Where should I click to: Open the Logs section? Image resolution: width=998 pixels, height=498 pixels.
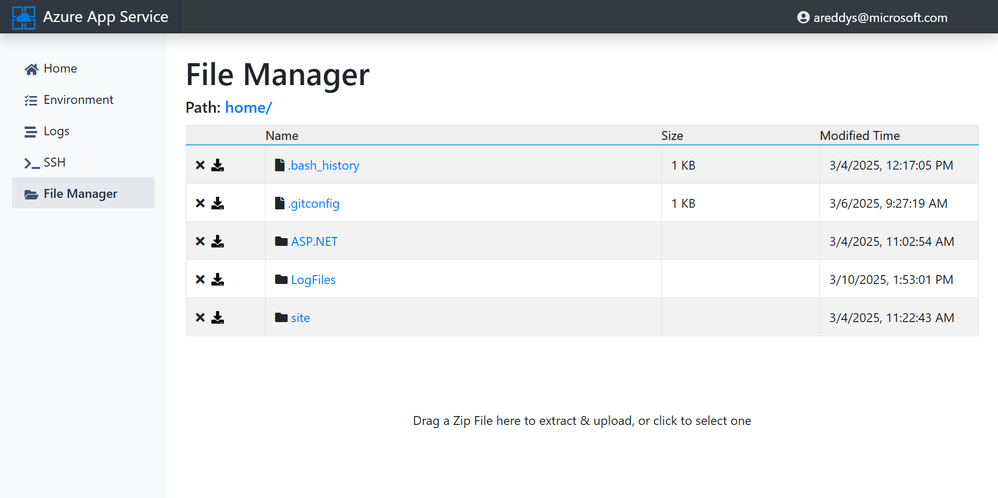tap(56, 131)
